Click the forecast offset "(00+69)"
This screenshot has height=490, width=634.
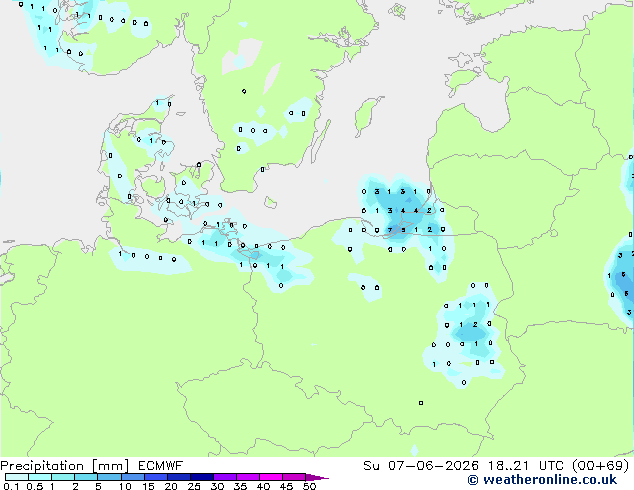pyautogui.click(x=601, y=466)
